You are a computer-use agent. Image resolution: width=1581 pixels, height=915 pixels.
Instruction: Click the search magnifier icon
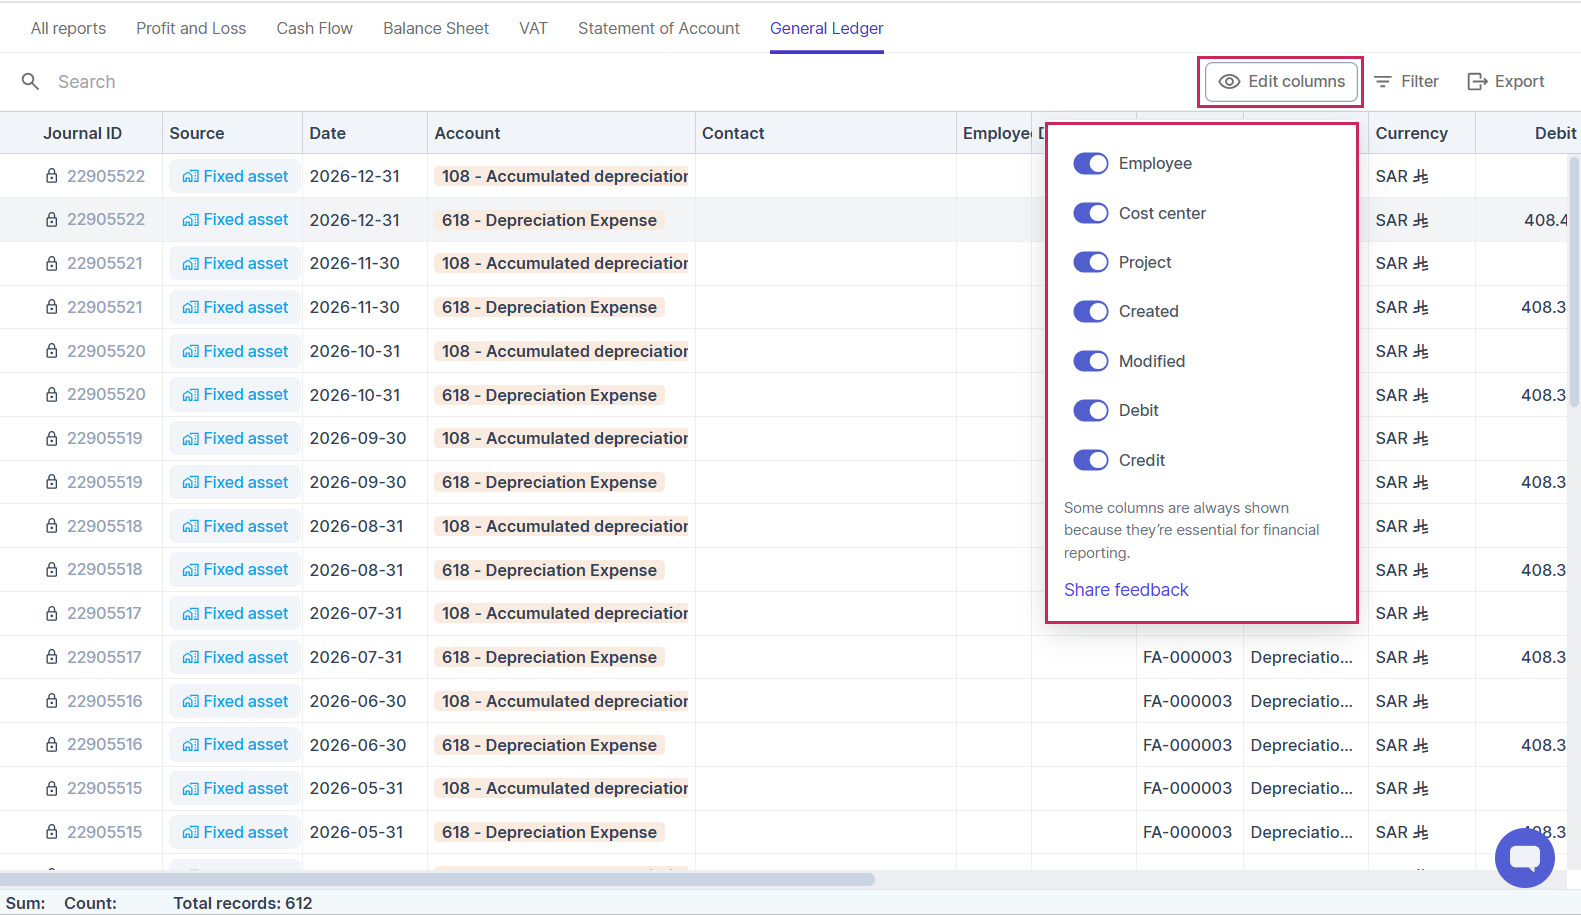pos(31,81)
